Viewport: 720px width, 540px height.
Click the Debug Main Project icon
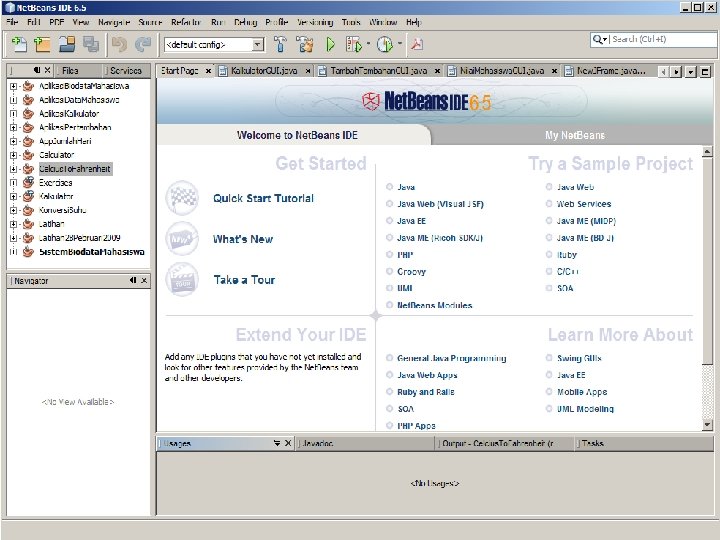(354, 44)
